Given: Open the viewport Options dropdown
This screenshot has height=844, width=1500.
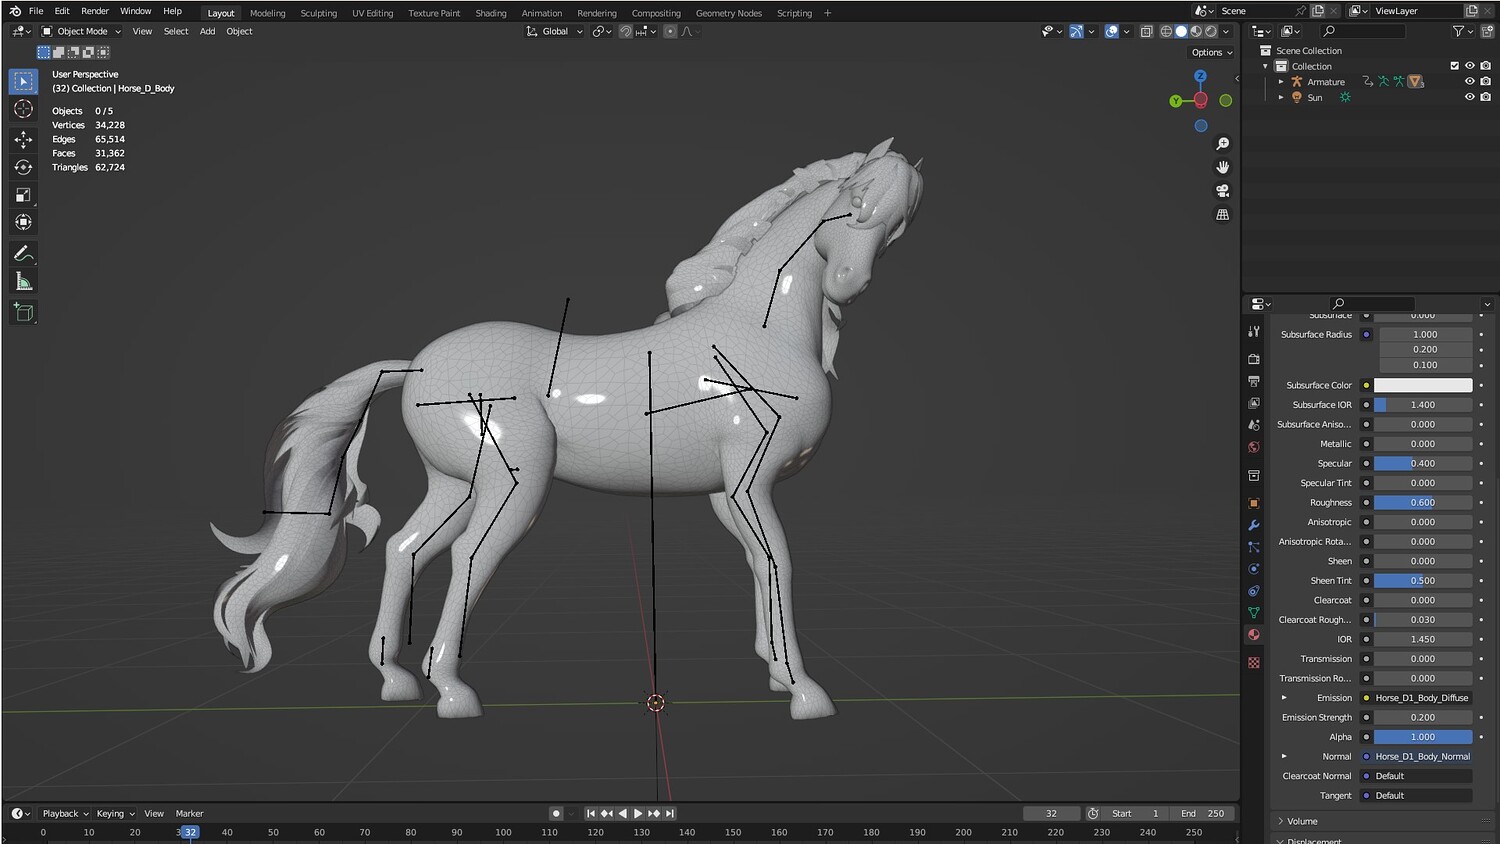Looking at the screenshot, I should pos(1211,52).
